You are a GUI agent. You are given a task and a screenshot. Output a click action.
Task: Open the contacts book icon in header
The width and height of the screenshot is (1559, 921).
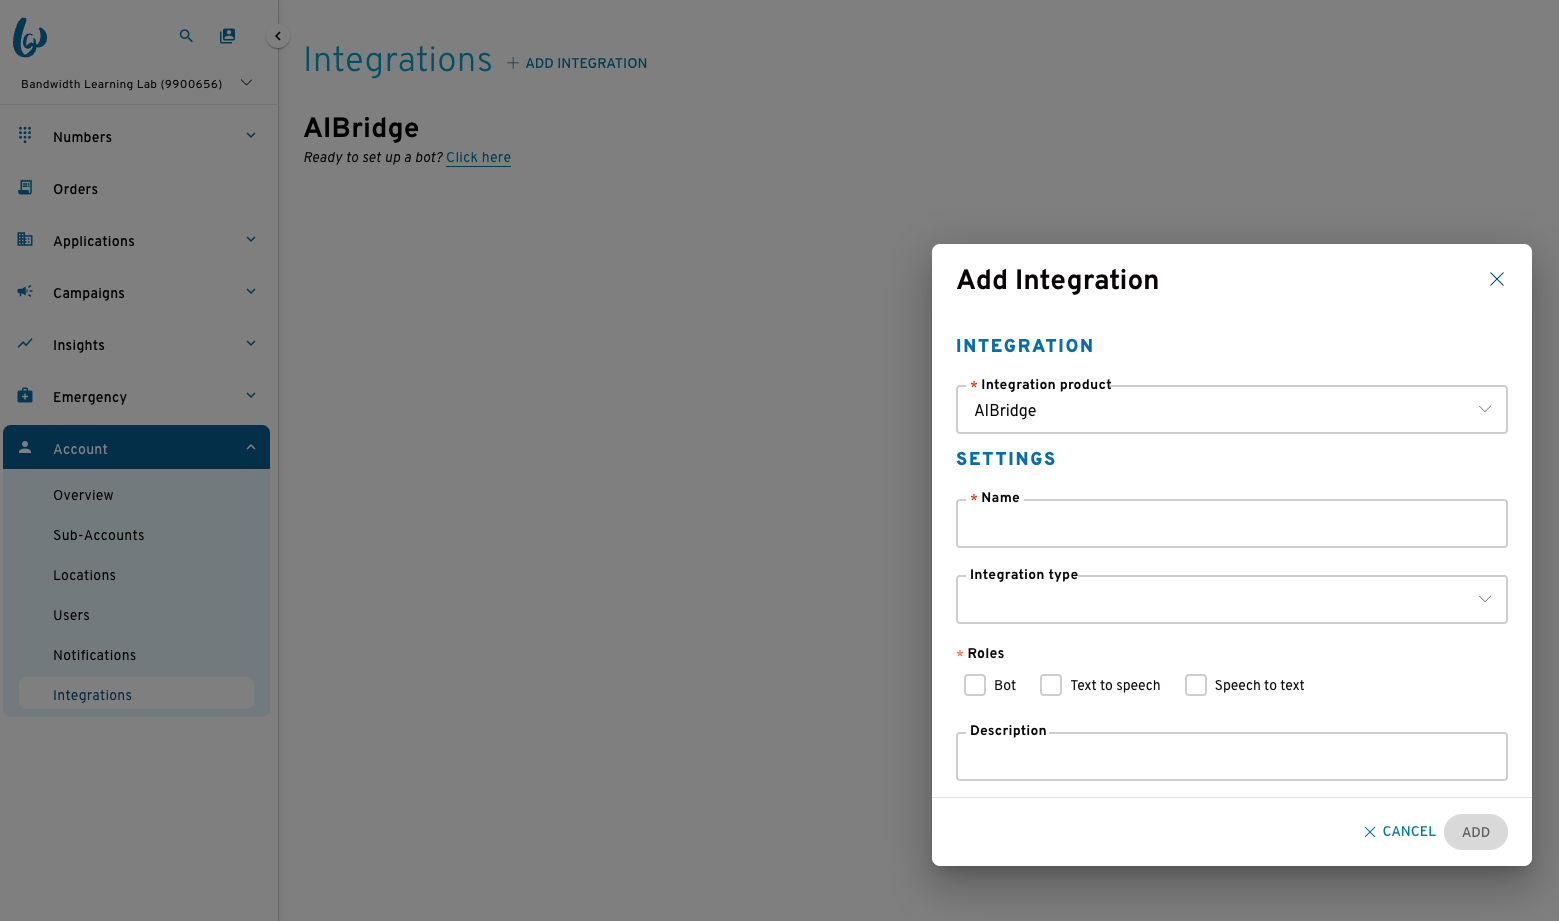(x=228, y=36)
